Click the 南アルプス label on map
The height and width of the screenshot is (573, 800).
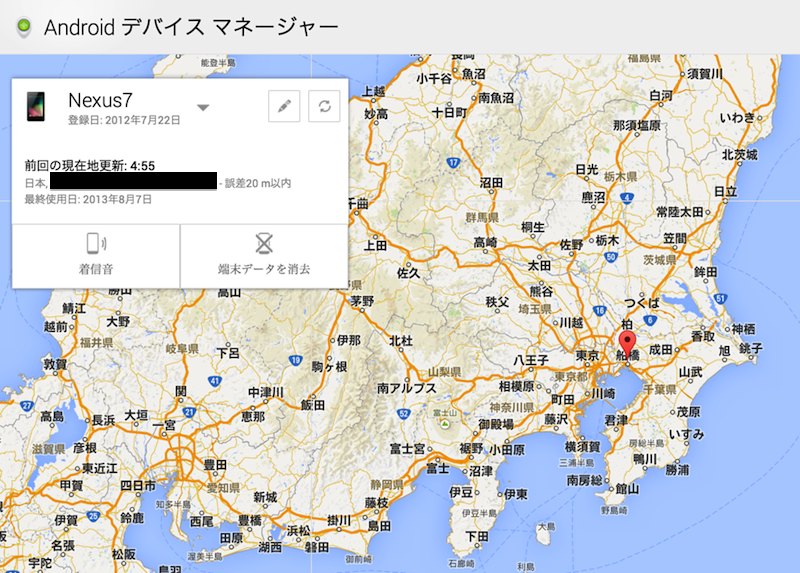pyautogui.click(x=407, y=388)
